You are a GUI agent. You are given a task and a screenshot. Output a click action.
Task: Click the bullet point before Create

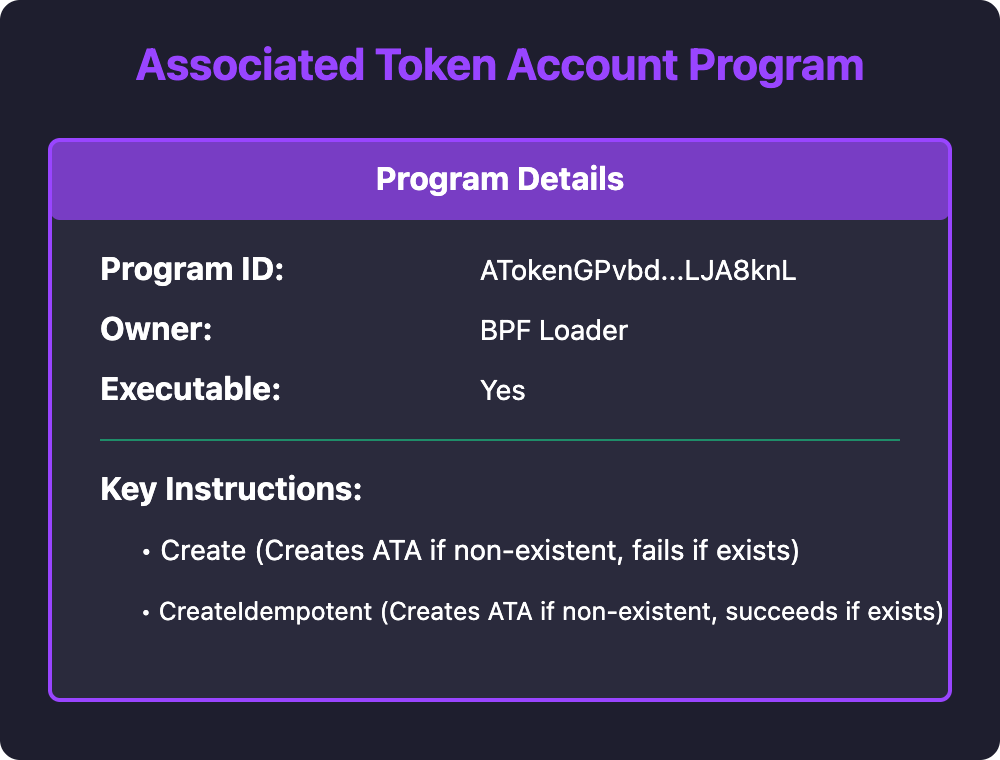[x=147, y=552]
